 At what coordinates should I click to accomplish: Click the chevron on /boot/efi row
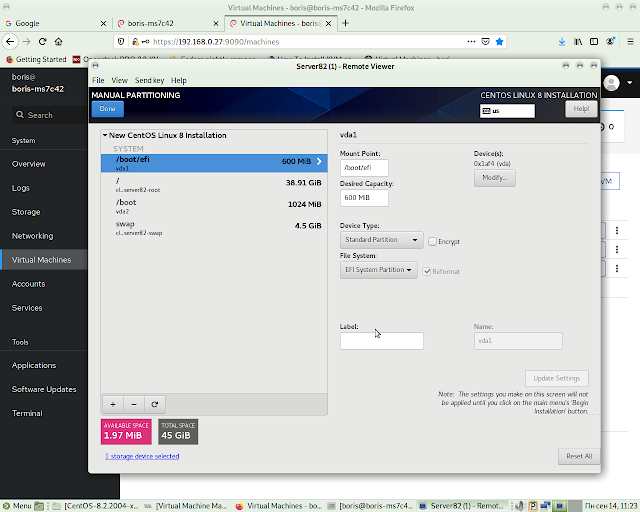pos(319,161)
